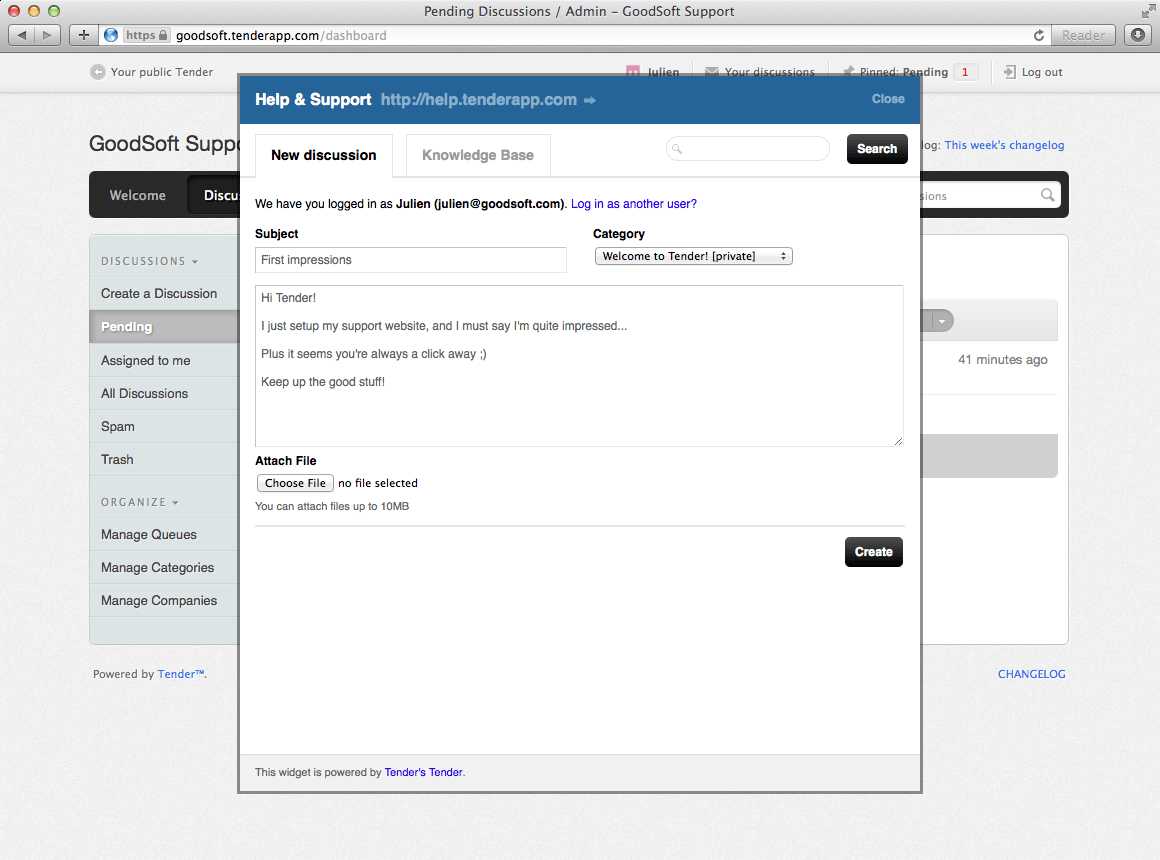Open Assigned to me in sidebar

pyautogui.click(x=146, y=360)
